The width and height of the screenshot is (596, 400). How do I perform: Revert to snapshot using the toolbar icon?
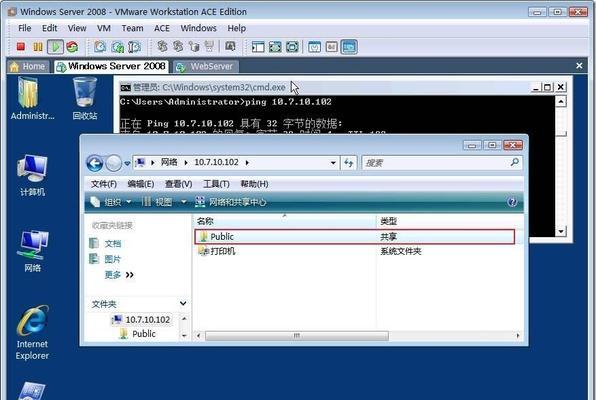click(117, 47)
